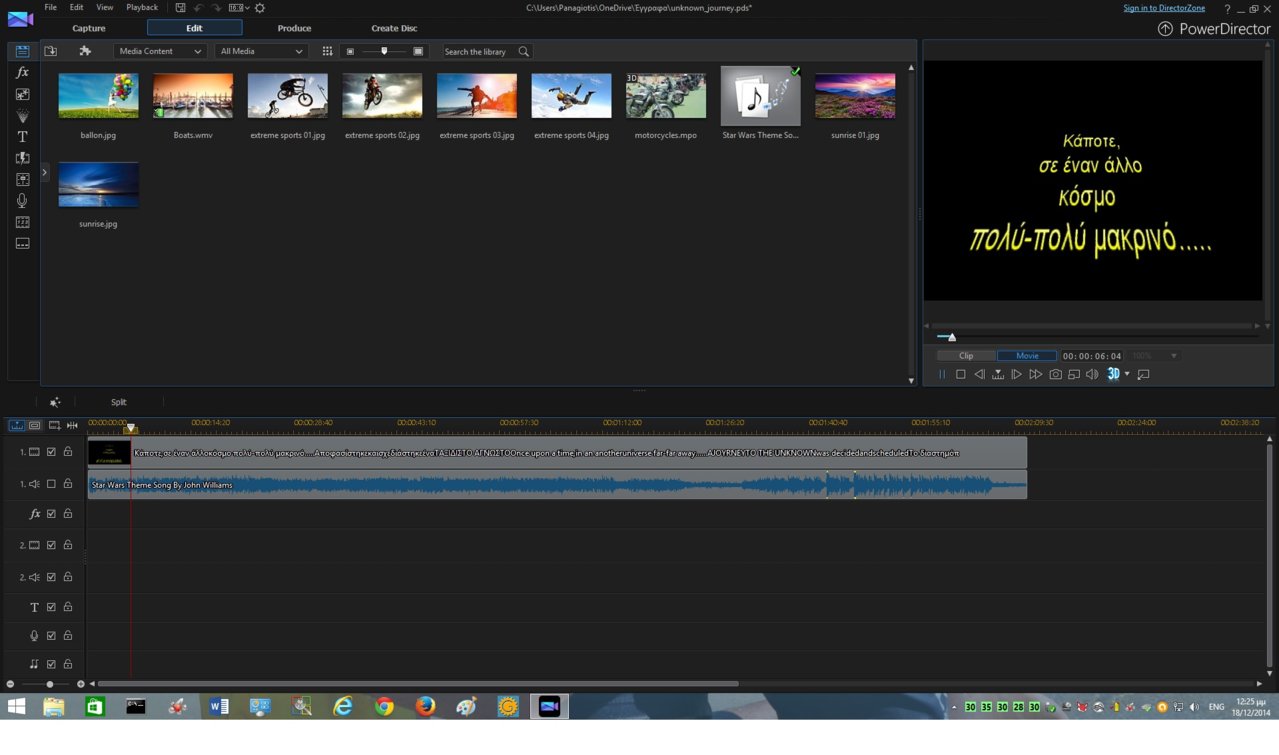The image size is (1279, 755).
Task: Lock video track 1 with padlock icon
Action: pos(68,452)
